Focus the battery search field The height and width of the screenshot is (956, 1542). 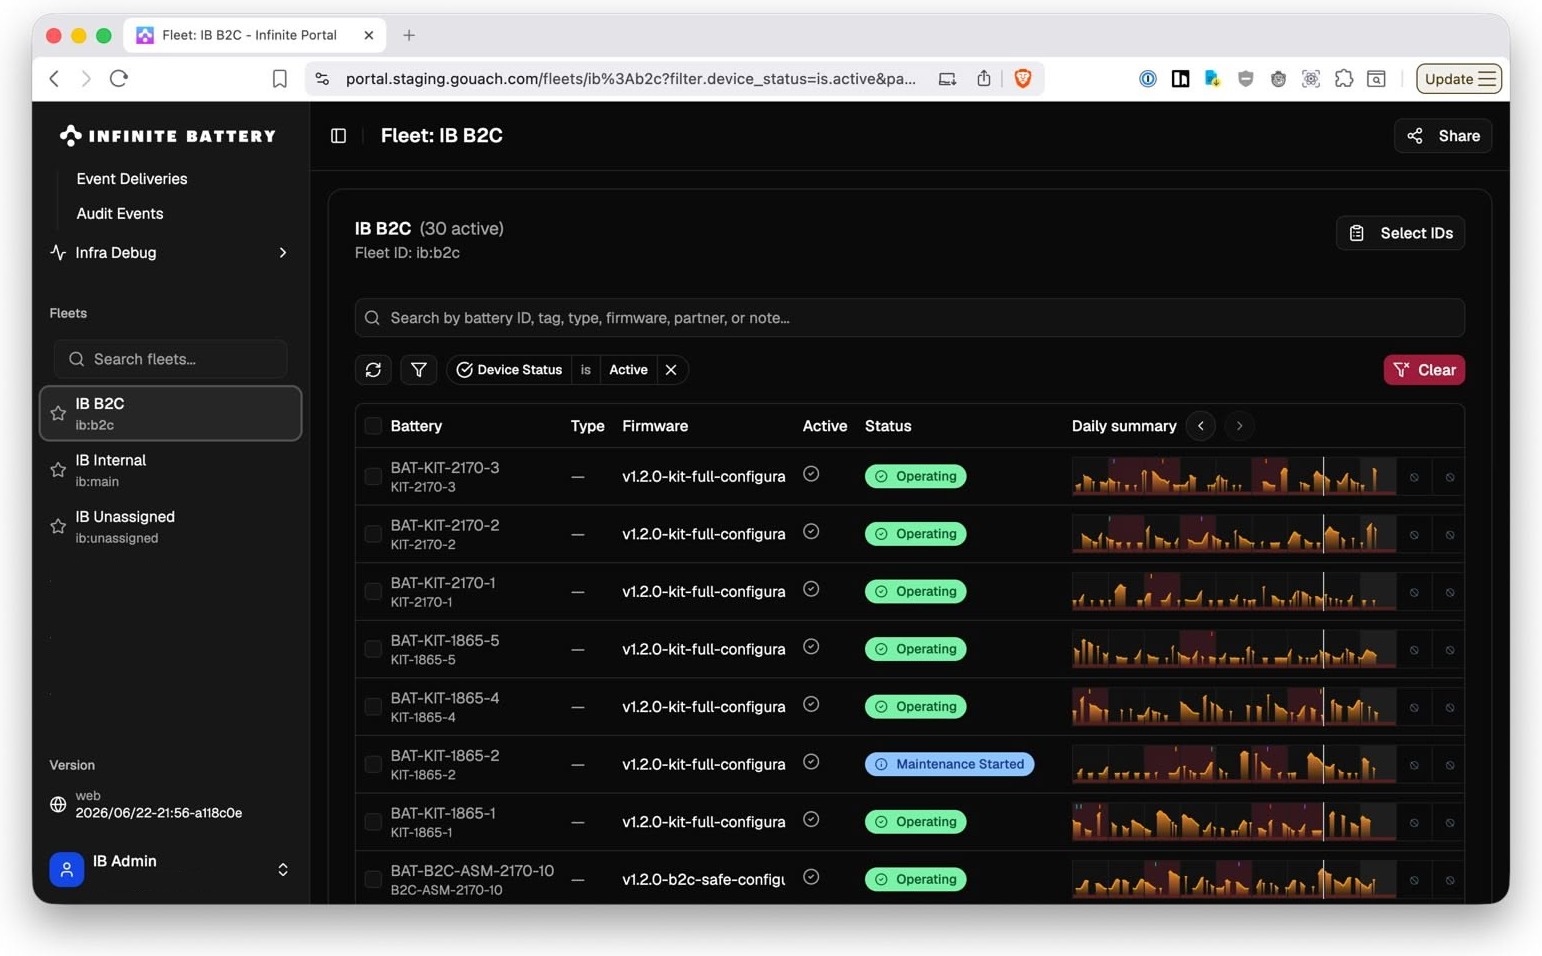point(909,318)
